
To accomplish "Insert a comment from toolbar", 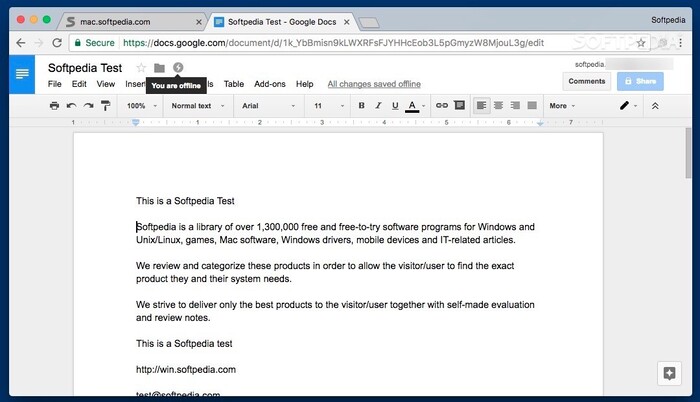I will click(x=459, y=105).
